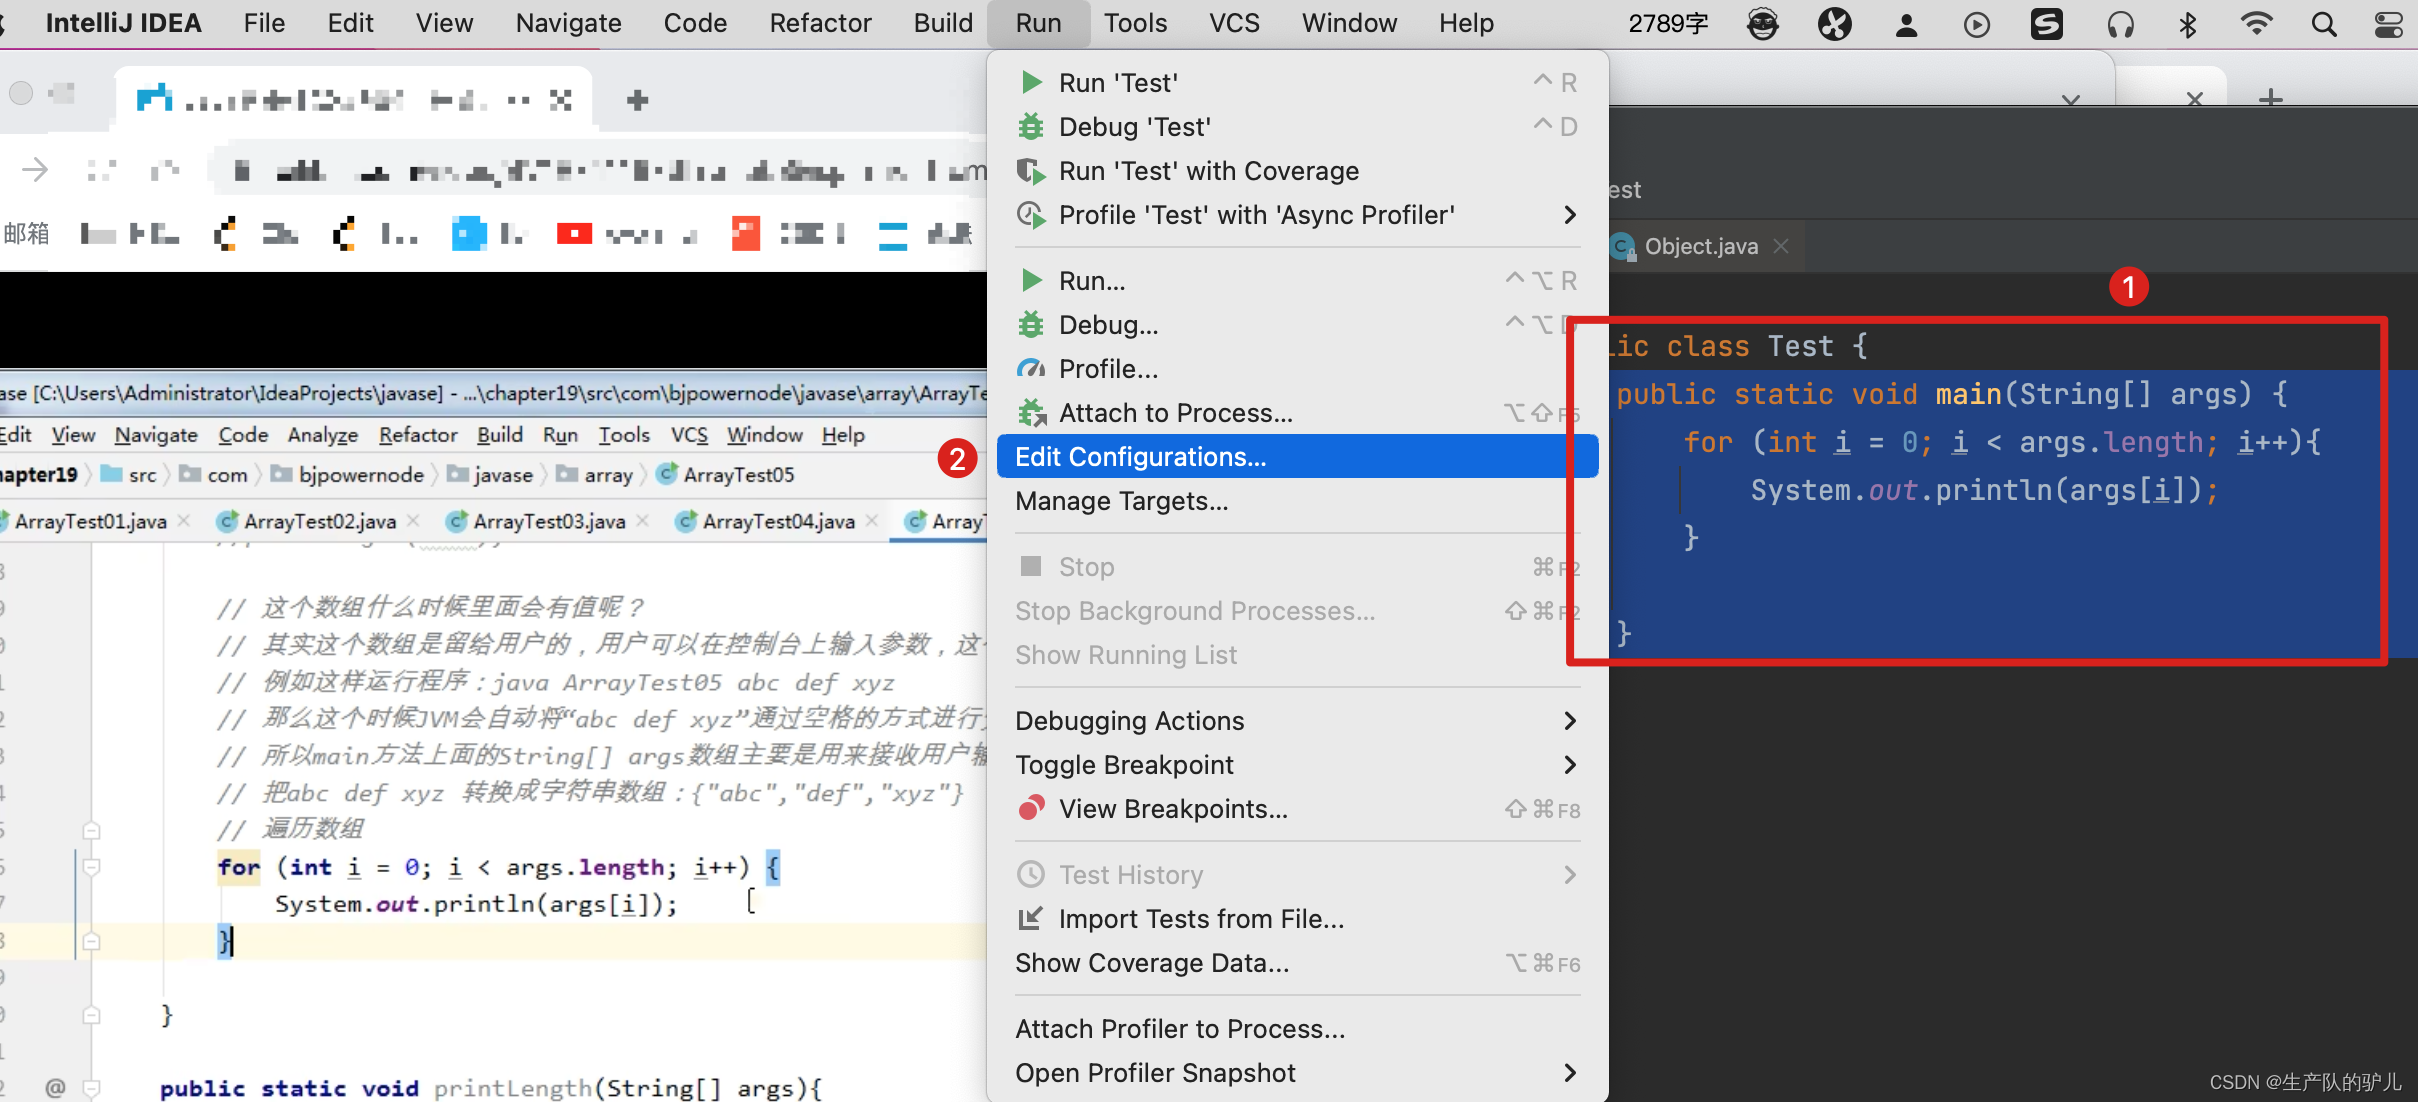Open macOS Control Center toggle icon
2418x1102 pixels.
pyautogui.click(x=2389, y=24)
